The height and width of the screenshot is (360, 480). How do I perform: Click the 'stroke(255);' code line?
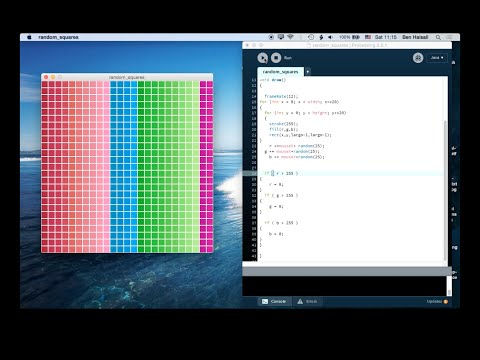tap(283, 124)
